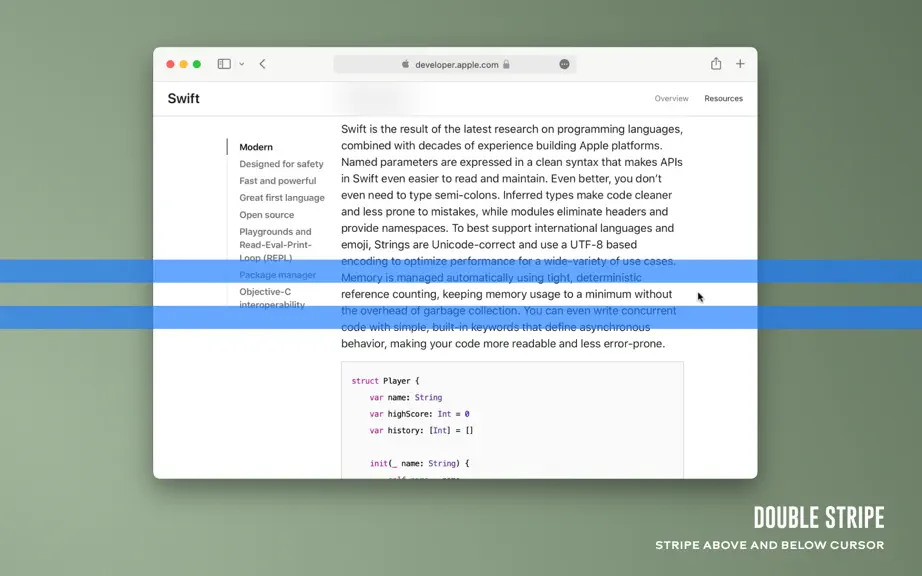Image resolution: width=922 pixels, height=576 pixels.
Task: Go to the Open source section
Action: [x=266, y=215]
